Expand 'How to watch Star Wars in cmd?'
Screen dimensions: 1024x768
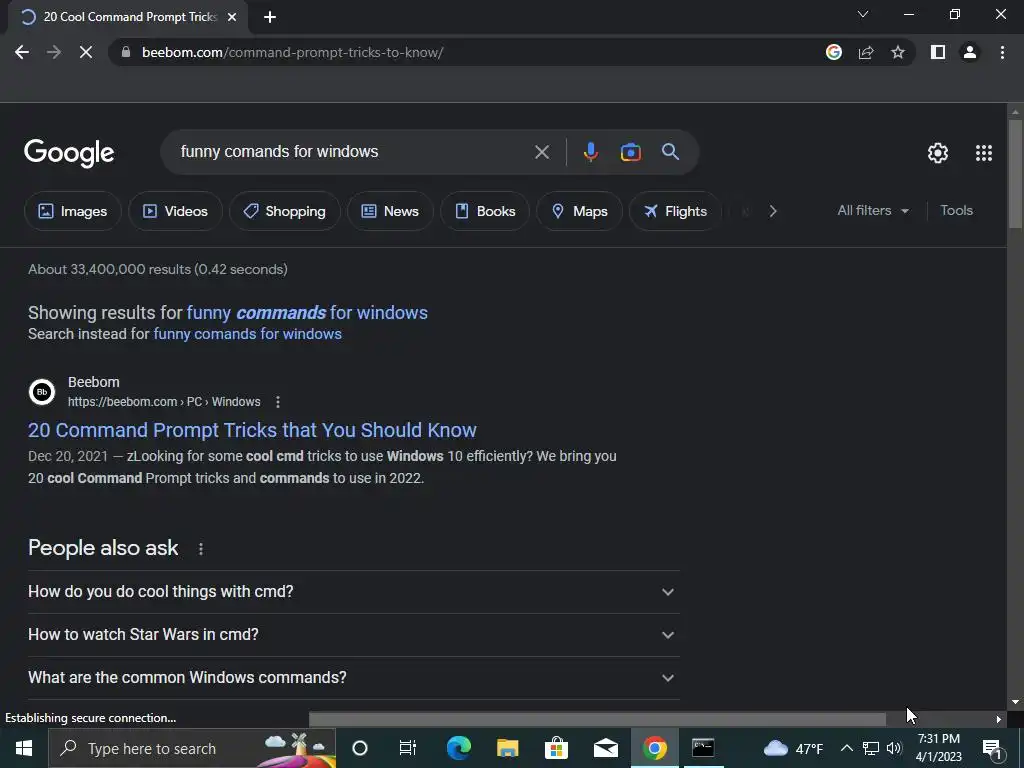point(353,635)
